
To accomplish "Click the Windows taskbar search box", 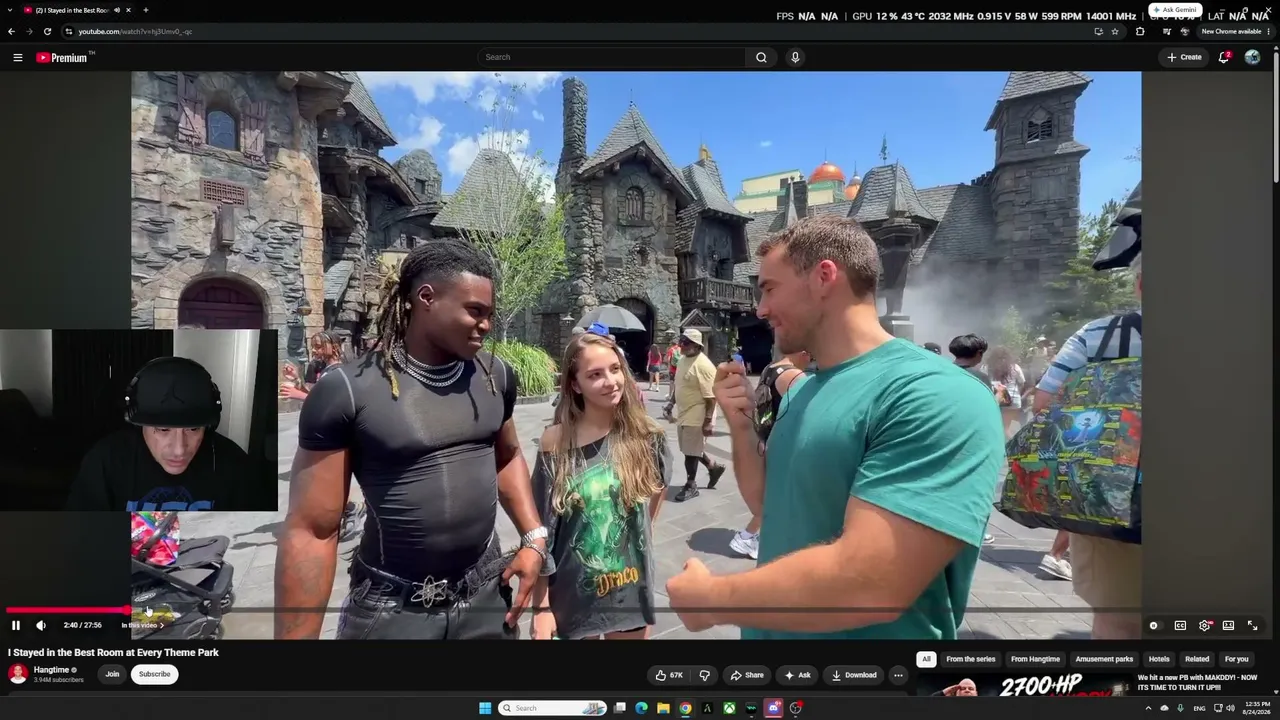I will click(x=553, y=708).
